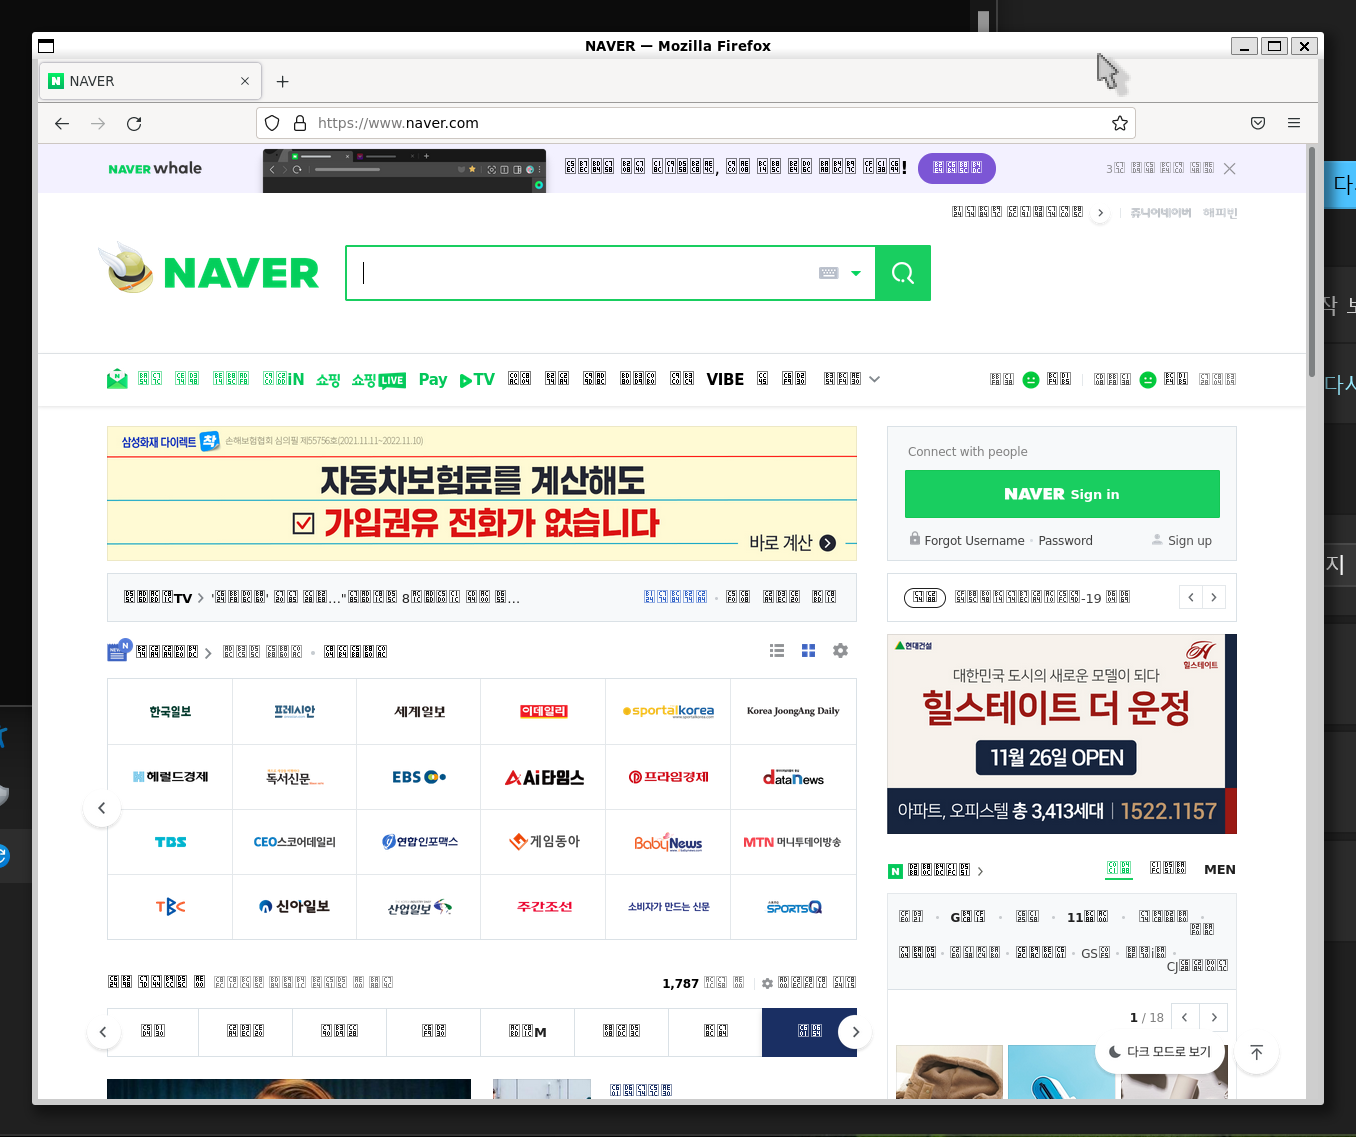Toggle 다크 모드로 보기 dark mode
The width and height of the screenshot is (1356, 1137).
(x=1161, y=1052)
